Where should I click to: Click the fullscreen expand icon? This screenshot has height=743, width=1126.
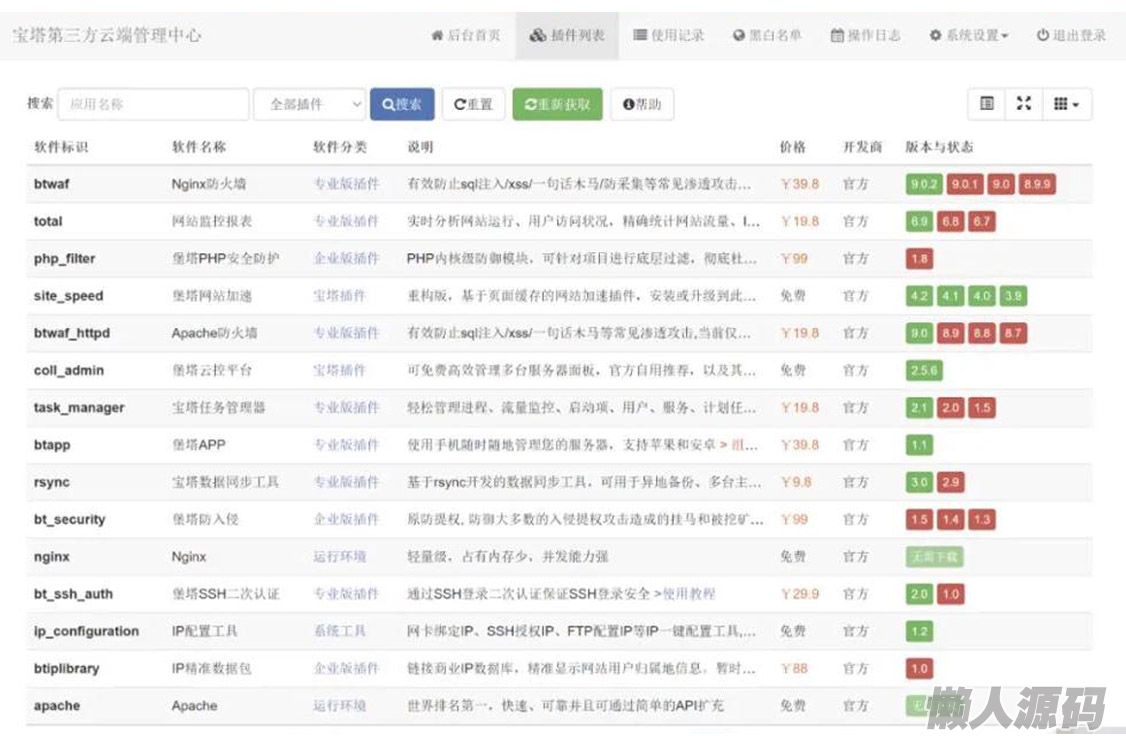click(x=1023, y=104)
